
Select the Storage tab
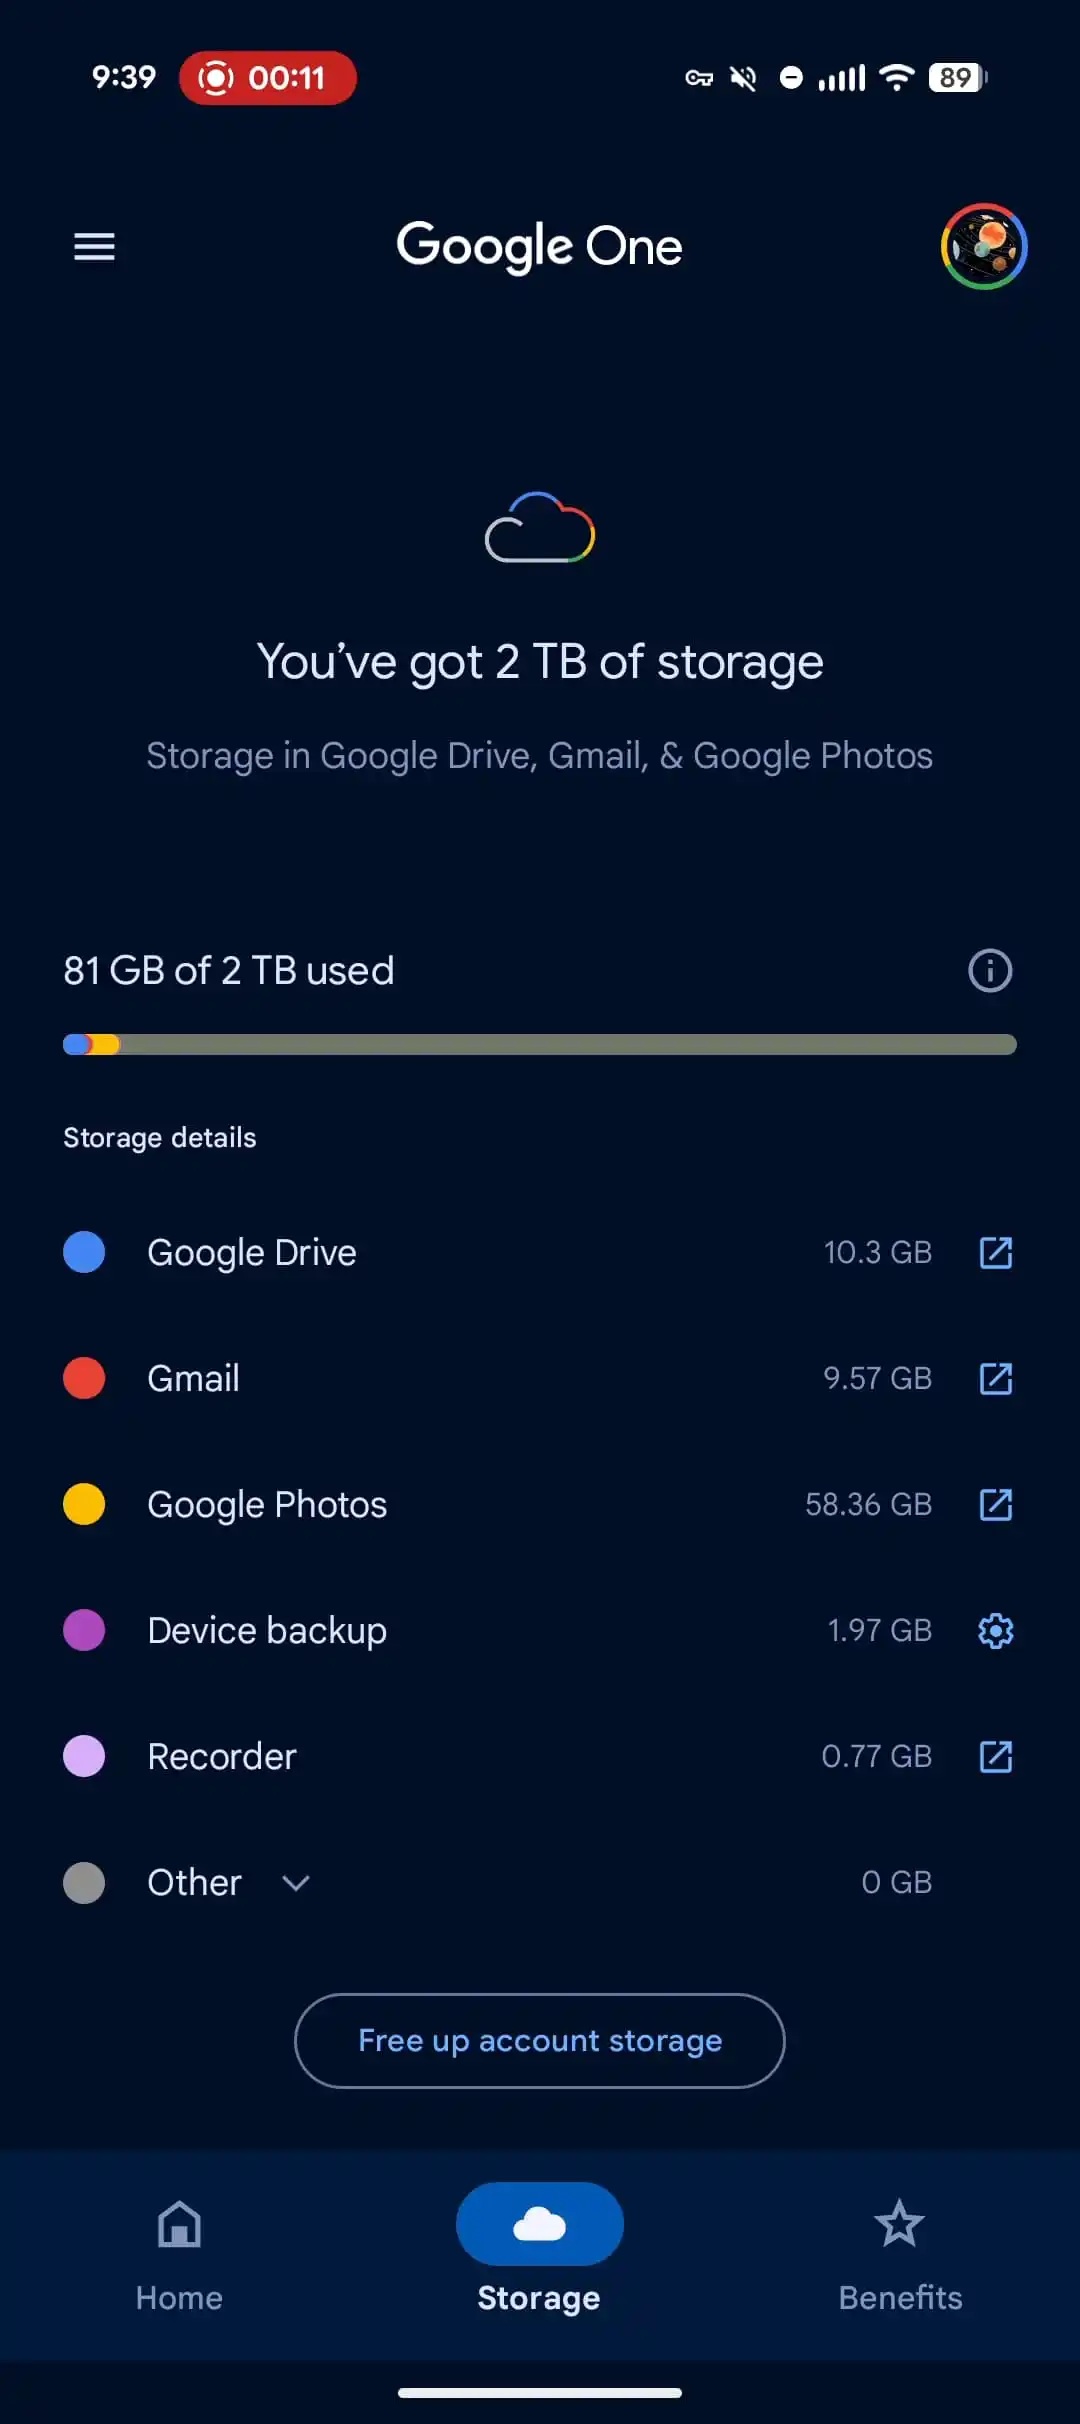click(539, 2255)
